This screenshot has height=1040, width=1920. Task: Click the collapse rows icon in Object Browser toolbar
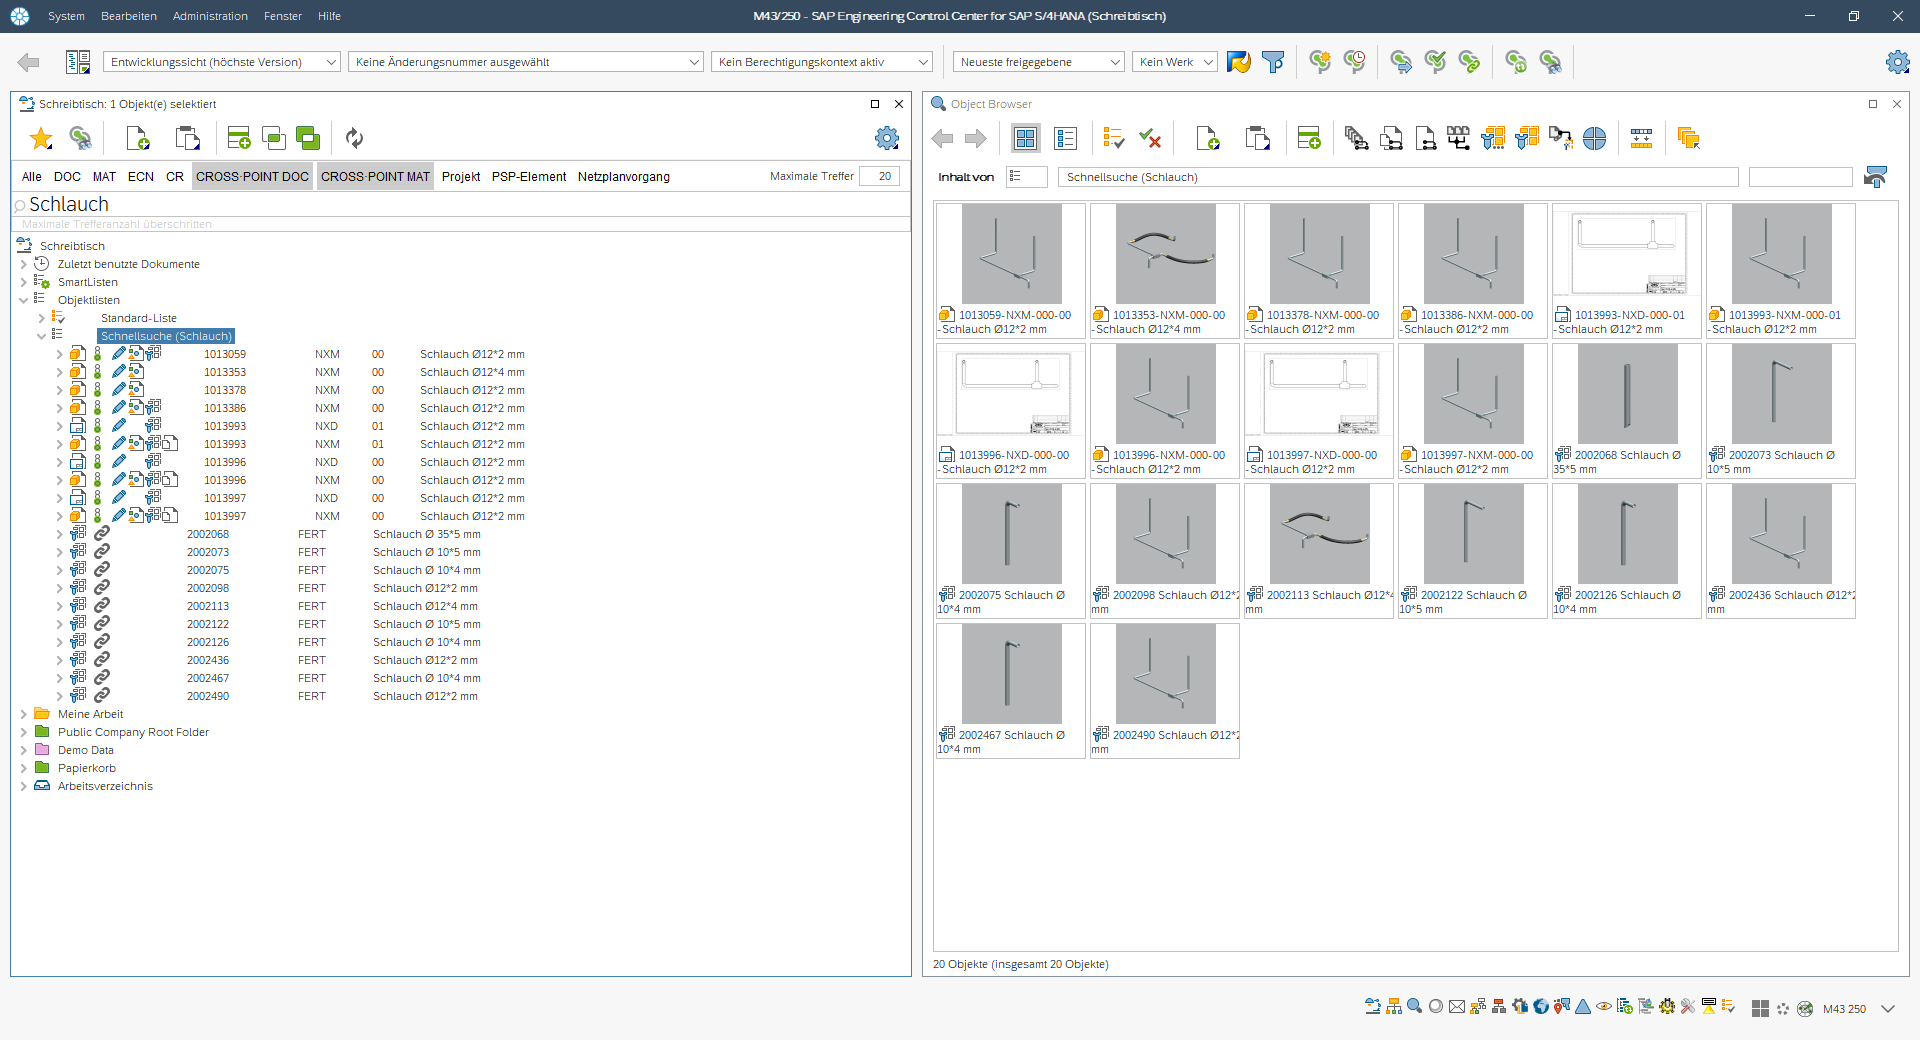(x=1641, y=138)
